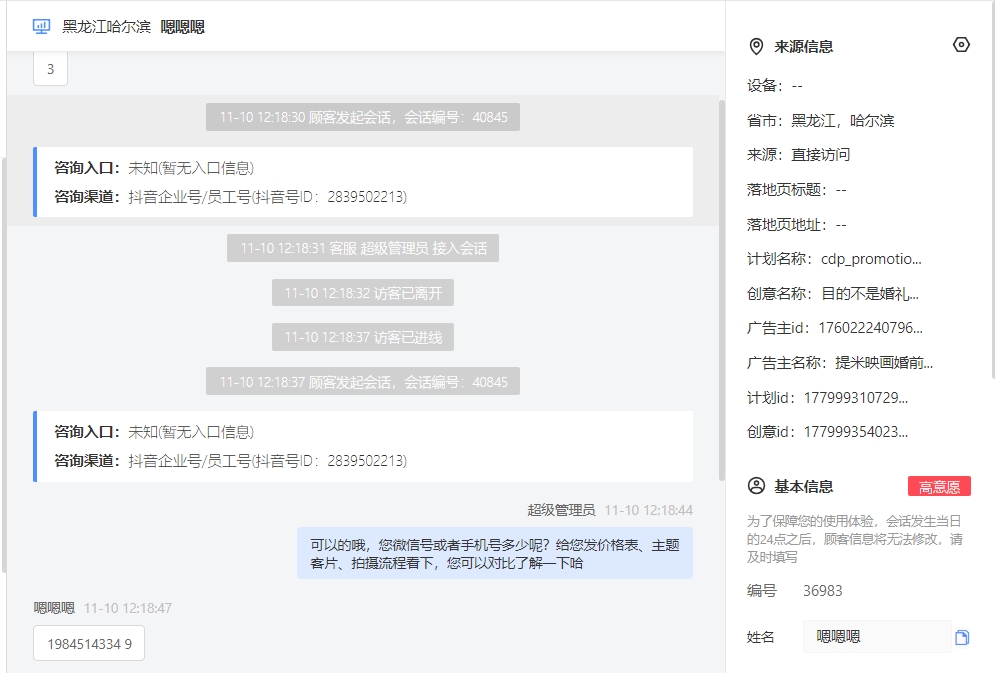Click the 计划名称 value cdp_promotio...

(x=871, y=259)
